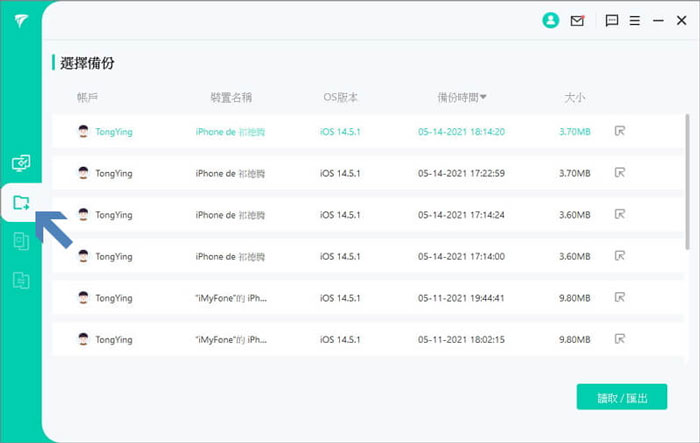Image resolution: width=700 pixels, height=443 pixels.
Task: Select 9.80MB size in 19:44:41 row
Action: [575, 298]
